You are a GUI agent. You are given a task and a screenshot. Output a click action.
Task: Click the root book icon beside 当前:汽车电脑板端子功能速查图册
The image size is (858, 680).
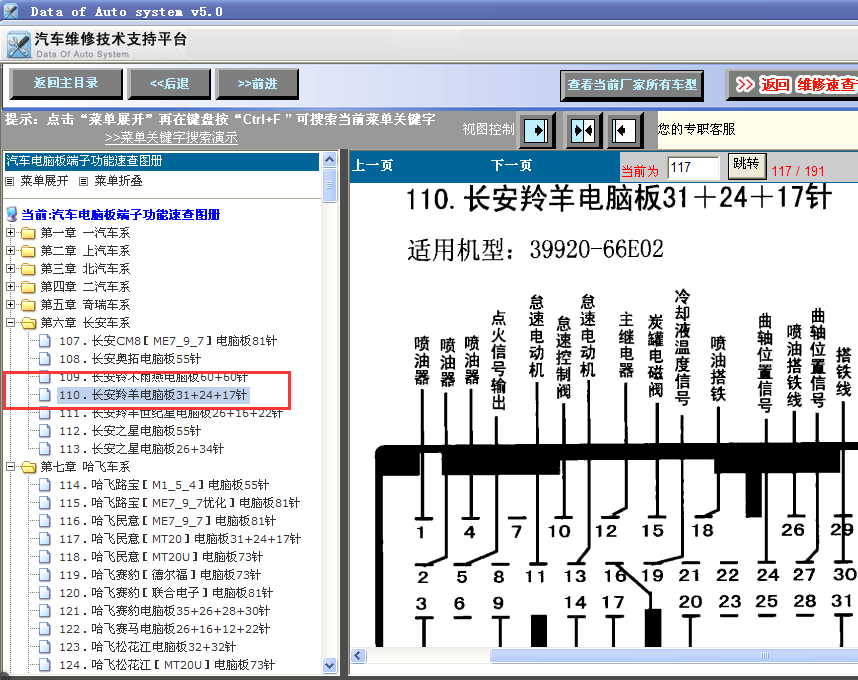(x=11, y=214)
